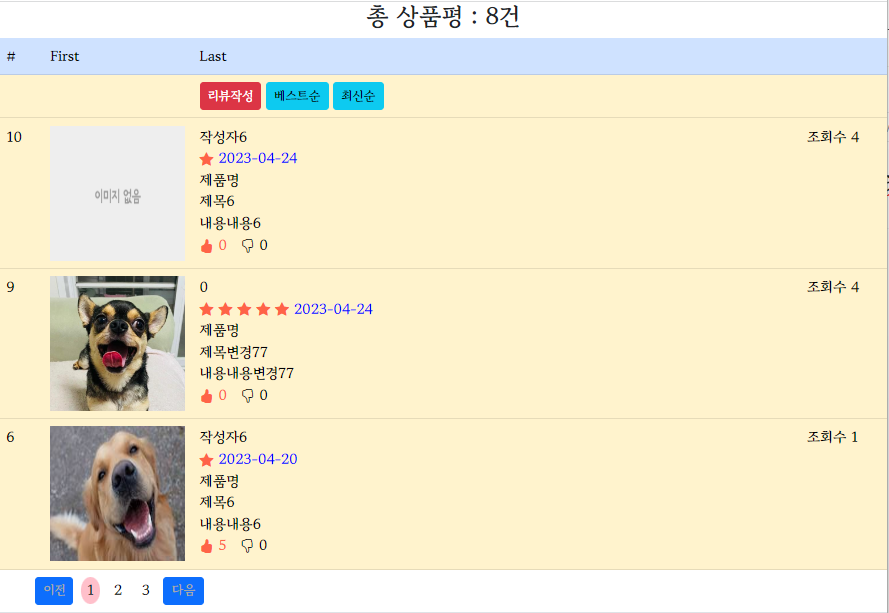Click the 총 상품평 : 8건 heading
This screenshot has height=613, width=889.
(x=443, y=16)
